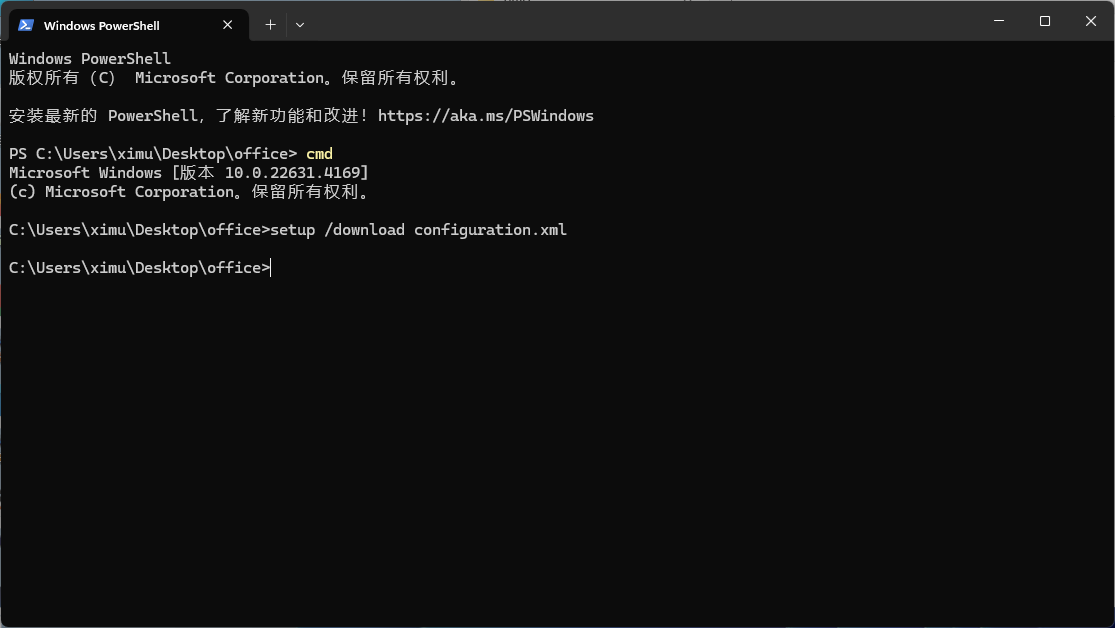Open a new tab with the plus icon
This screenshot has height=628, width=1115.
[x=270, y=25]
